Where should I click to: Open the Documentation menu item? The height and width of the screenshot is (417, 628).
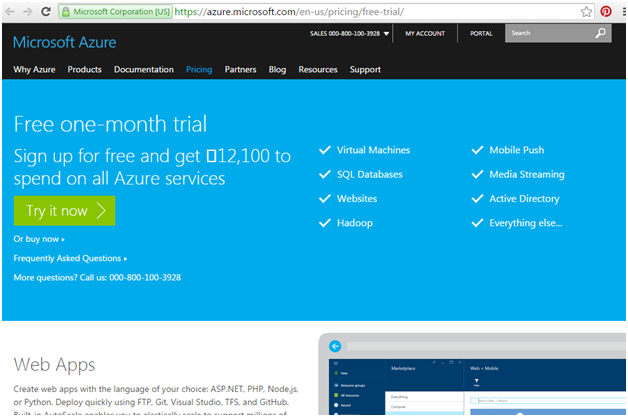(x=144, y=70)
